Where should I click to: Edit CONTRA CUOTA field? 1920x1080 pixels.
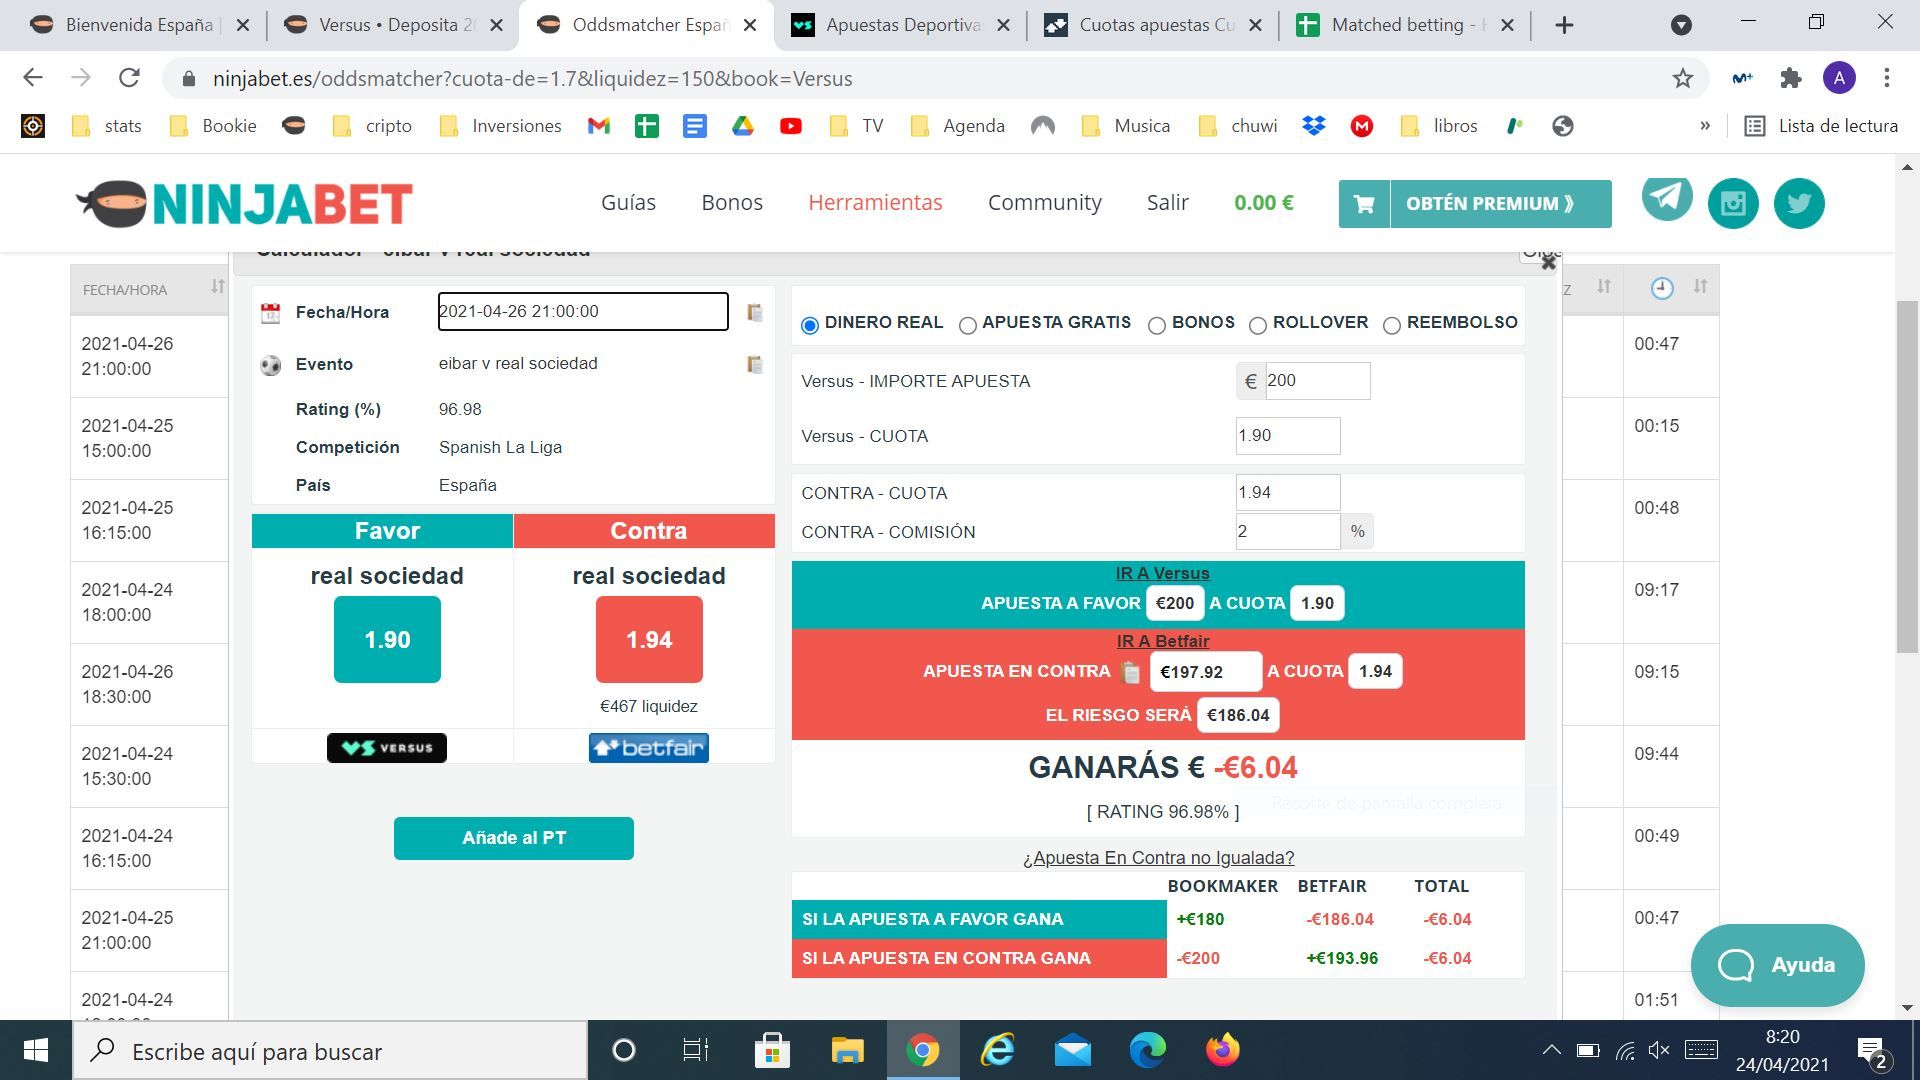(1288, 492)
